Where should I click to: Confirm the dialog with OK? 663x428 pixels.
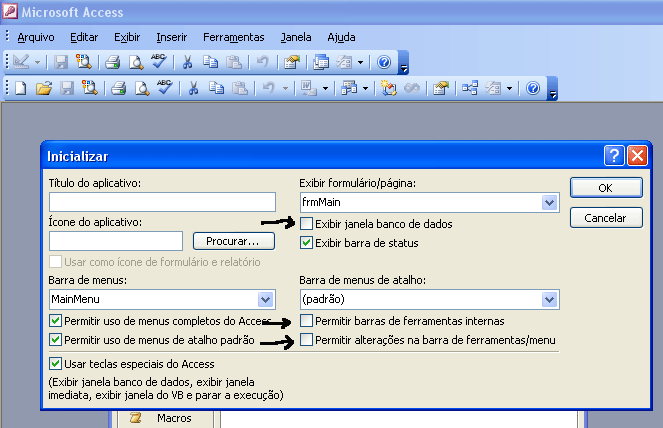pyautogui.click(x=606, y=188)
